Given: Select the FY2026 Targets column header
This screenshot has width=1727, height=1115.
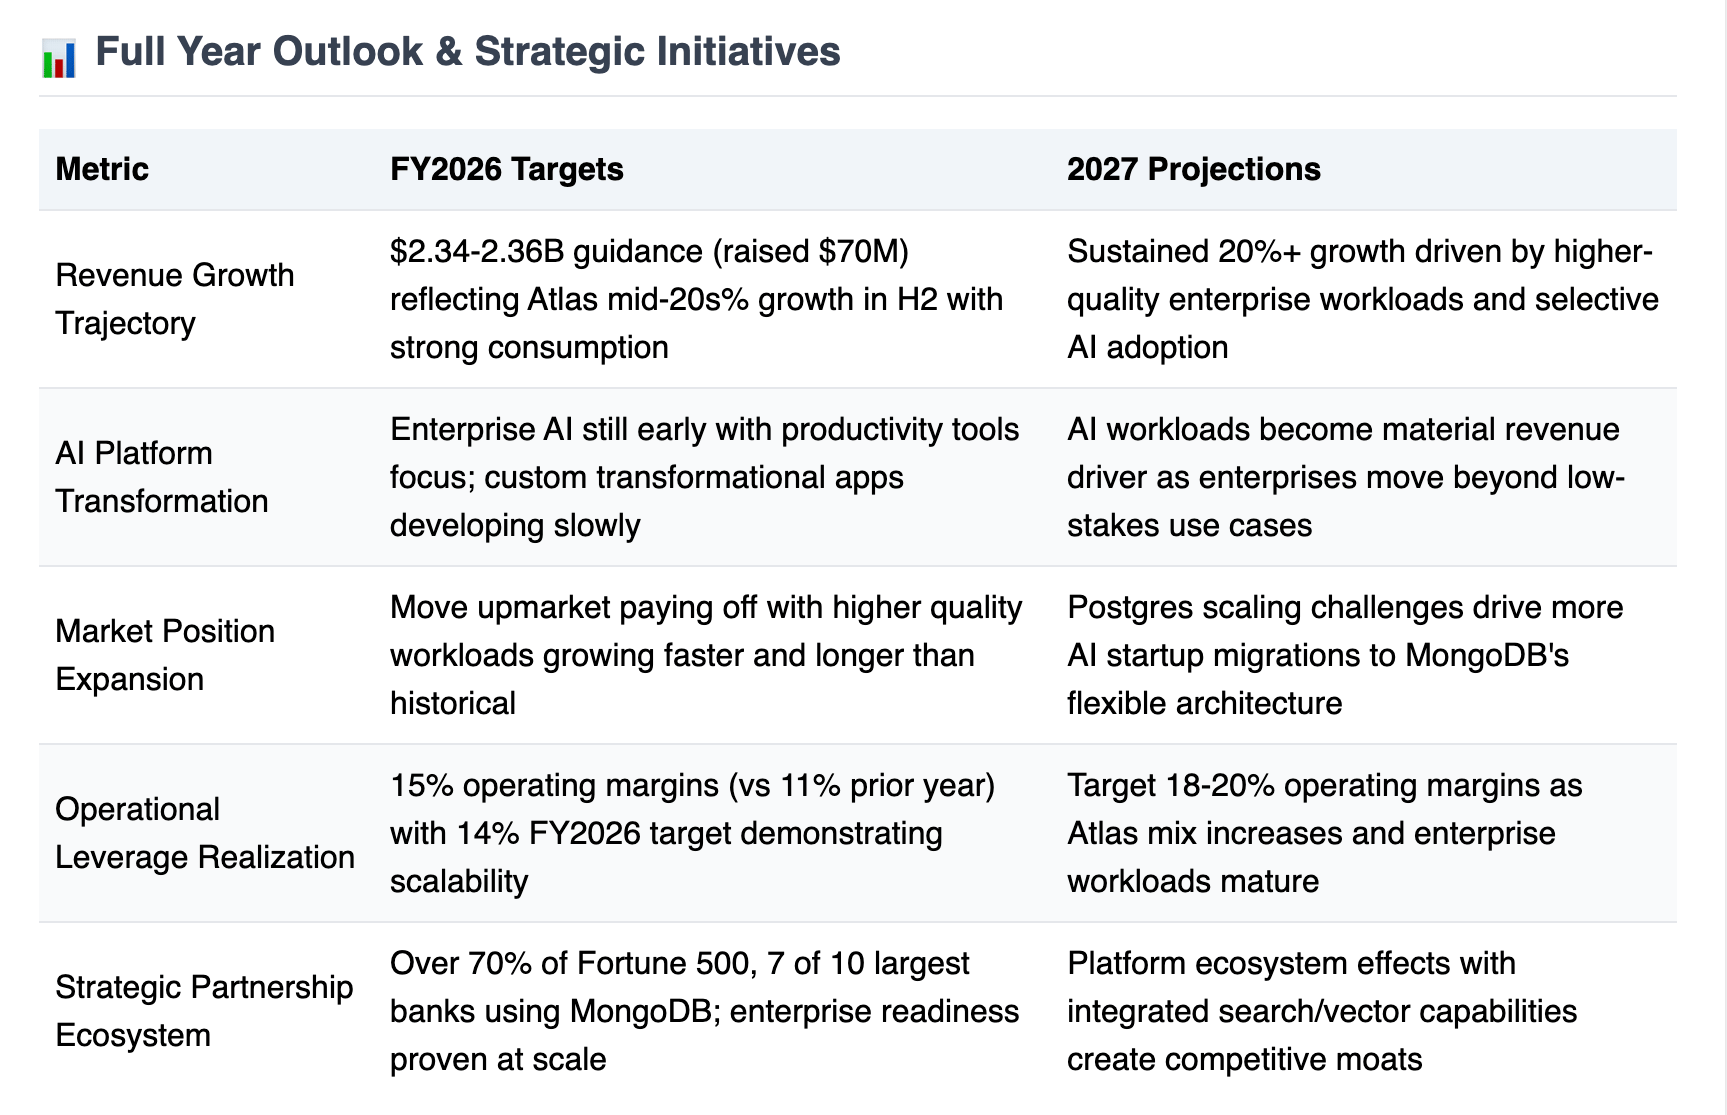Looking at the screenshot, I should pos(507,169).
